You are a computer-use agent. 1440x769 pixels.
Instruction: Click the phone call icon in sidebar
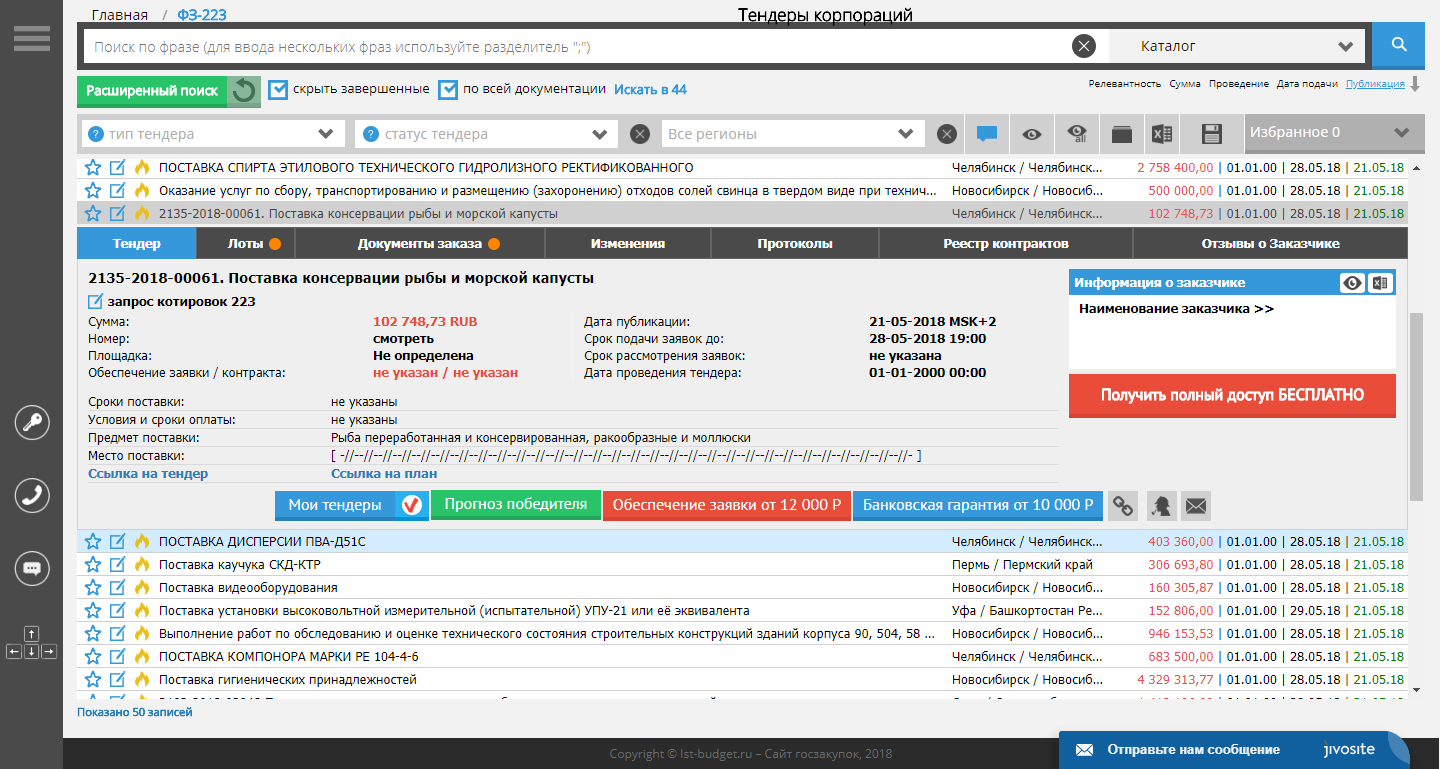[32, 495]
